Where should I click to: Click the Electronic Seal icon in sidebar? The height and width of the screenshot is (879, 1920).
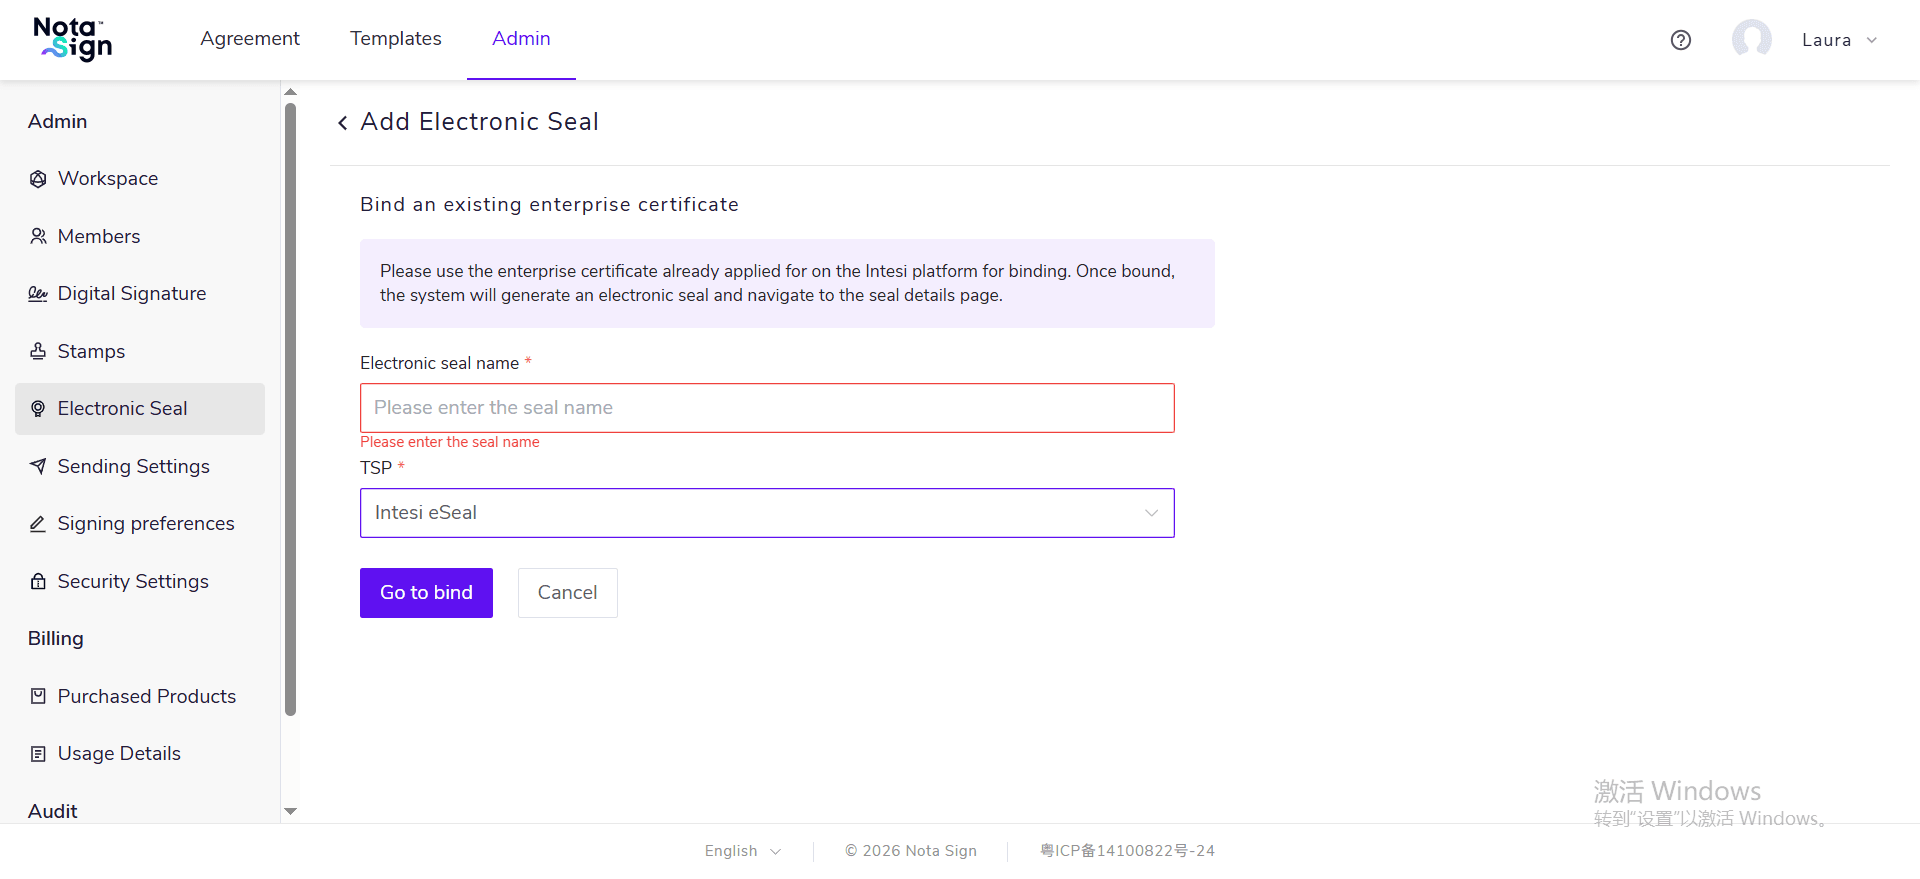[x=38, y=409]
